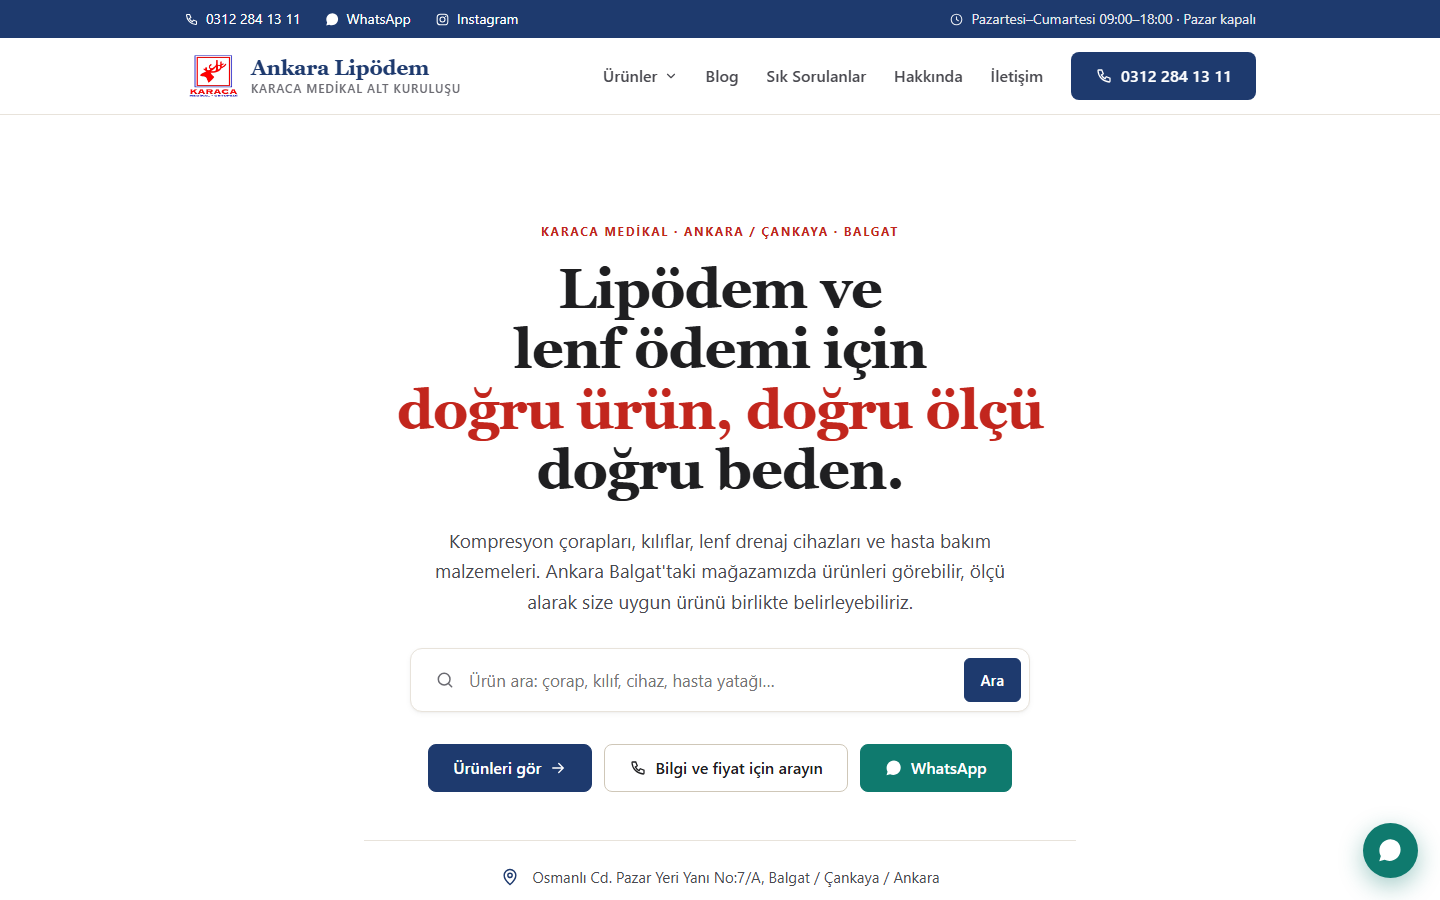
Task: Call via the header 0312 284 13 11 button
Action: [1163, 76]
